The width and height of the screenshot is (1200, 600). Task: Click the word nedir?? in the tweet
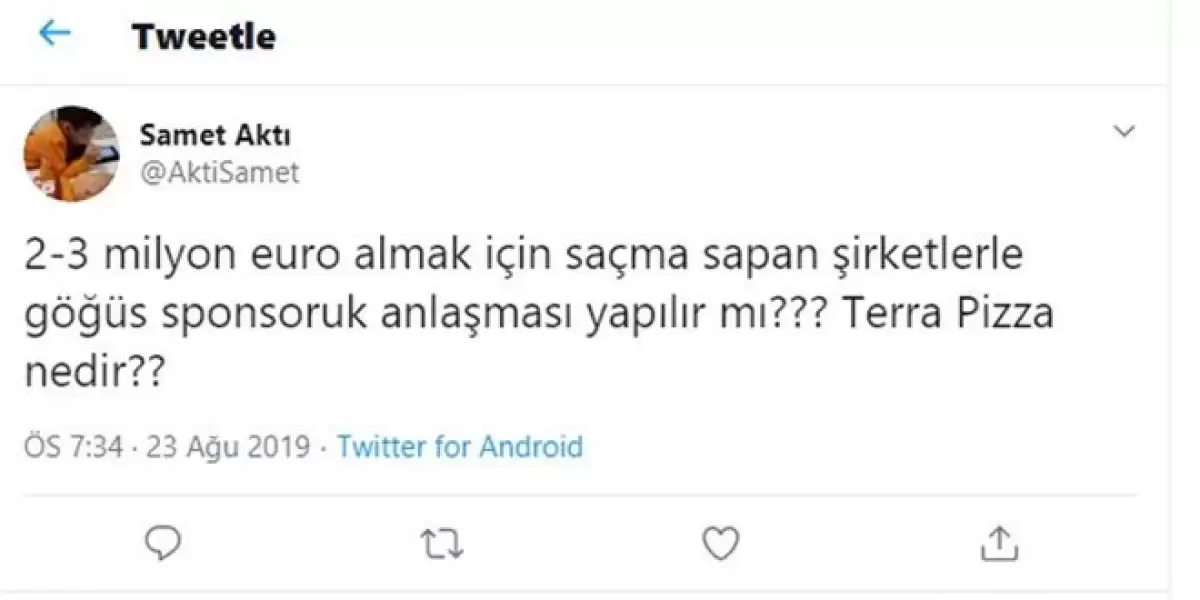93,375
